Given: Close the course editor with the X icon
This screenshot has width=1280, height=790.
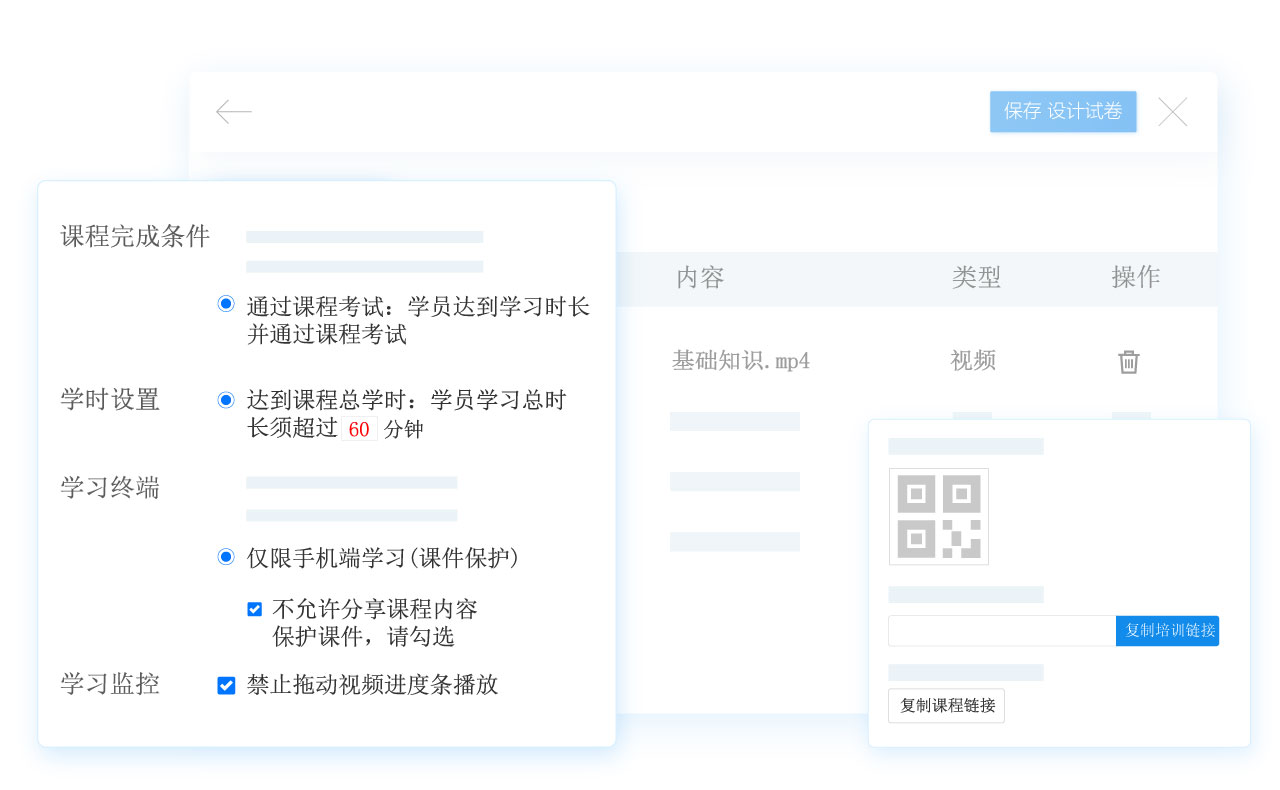Looking at the screenshot, I should click(1172, 112).
